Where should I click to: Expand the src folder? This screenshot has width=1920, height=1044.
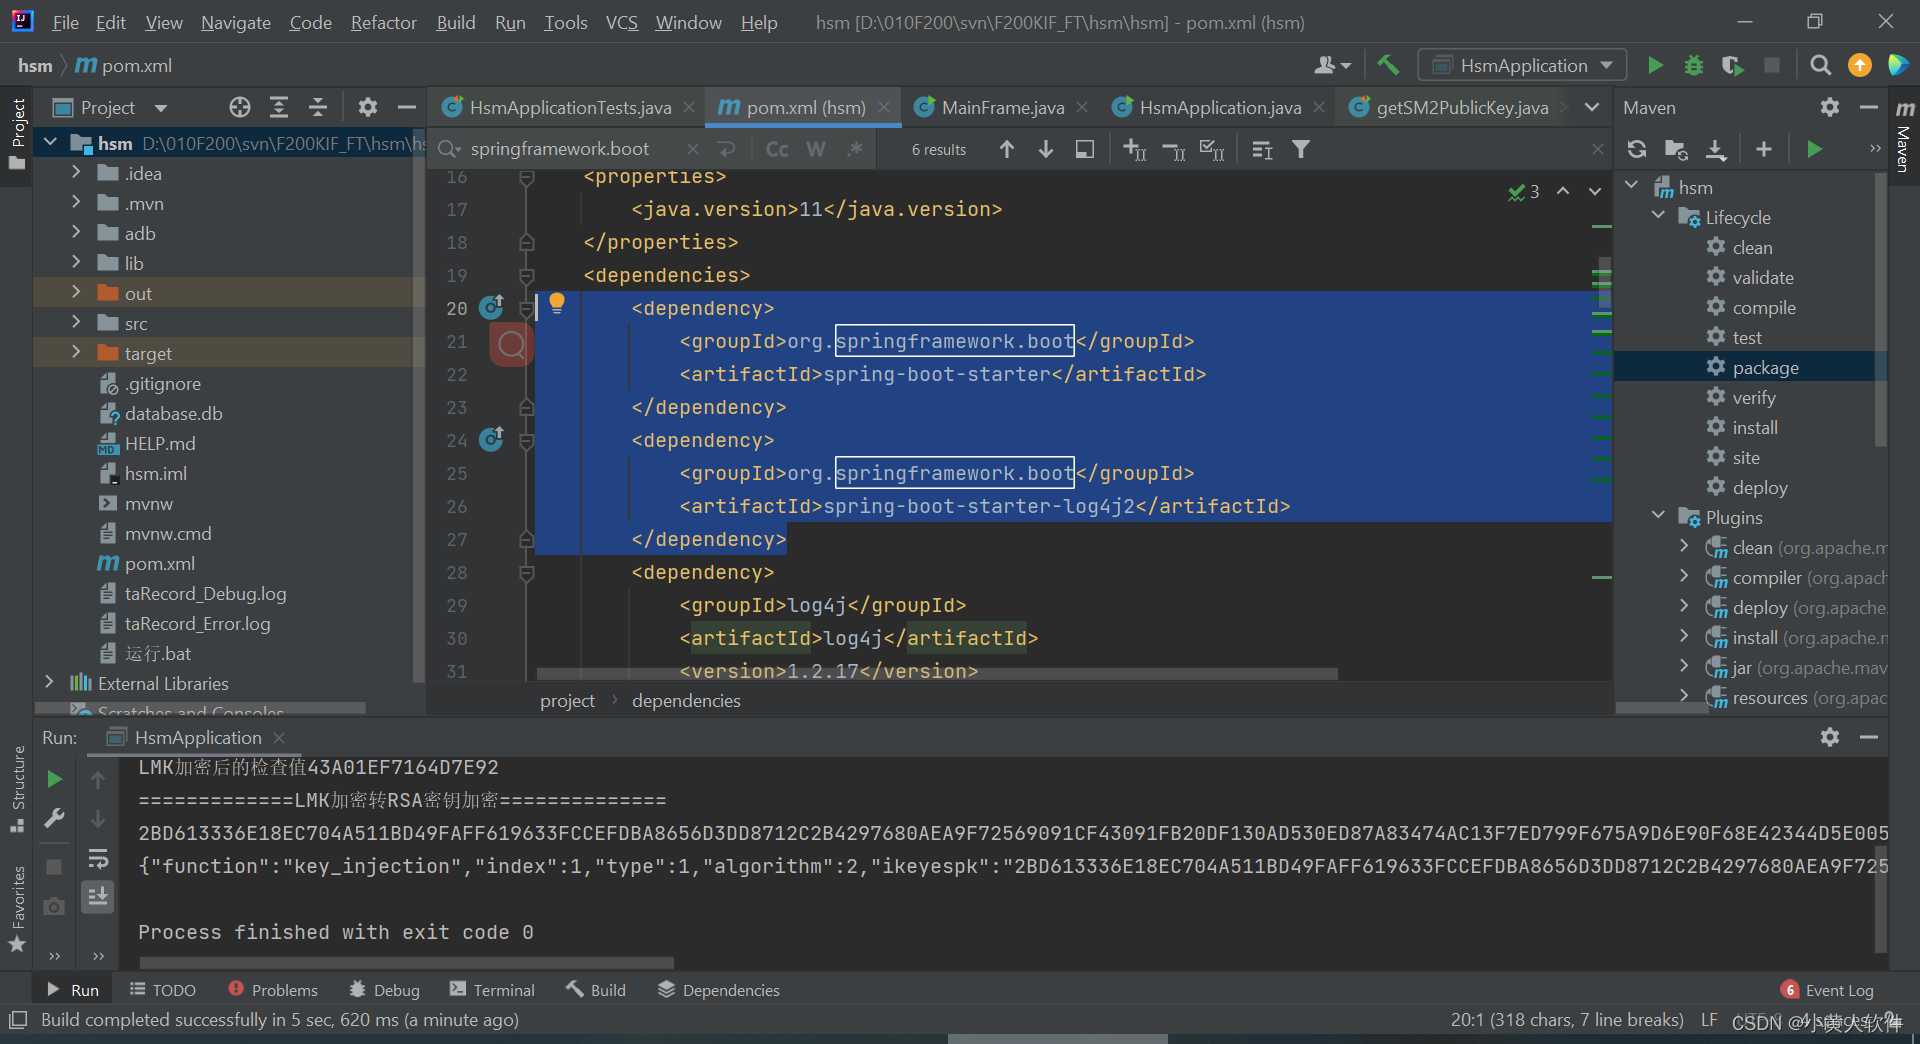76,323
